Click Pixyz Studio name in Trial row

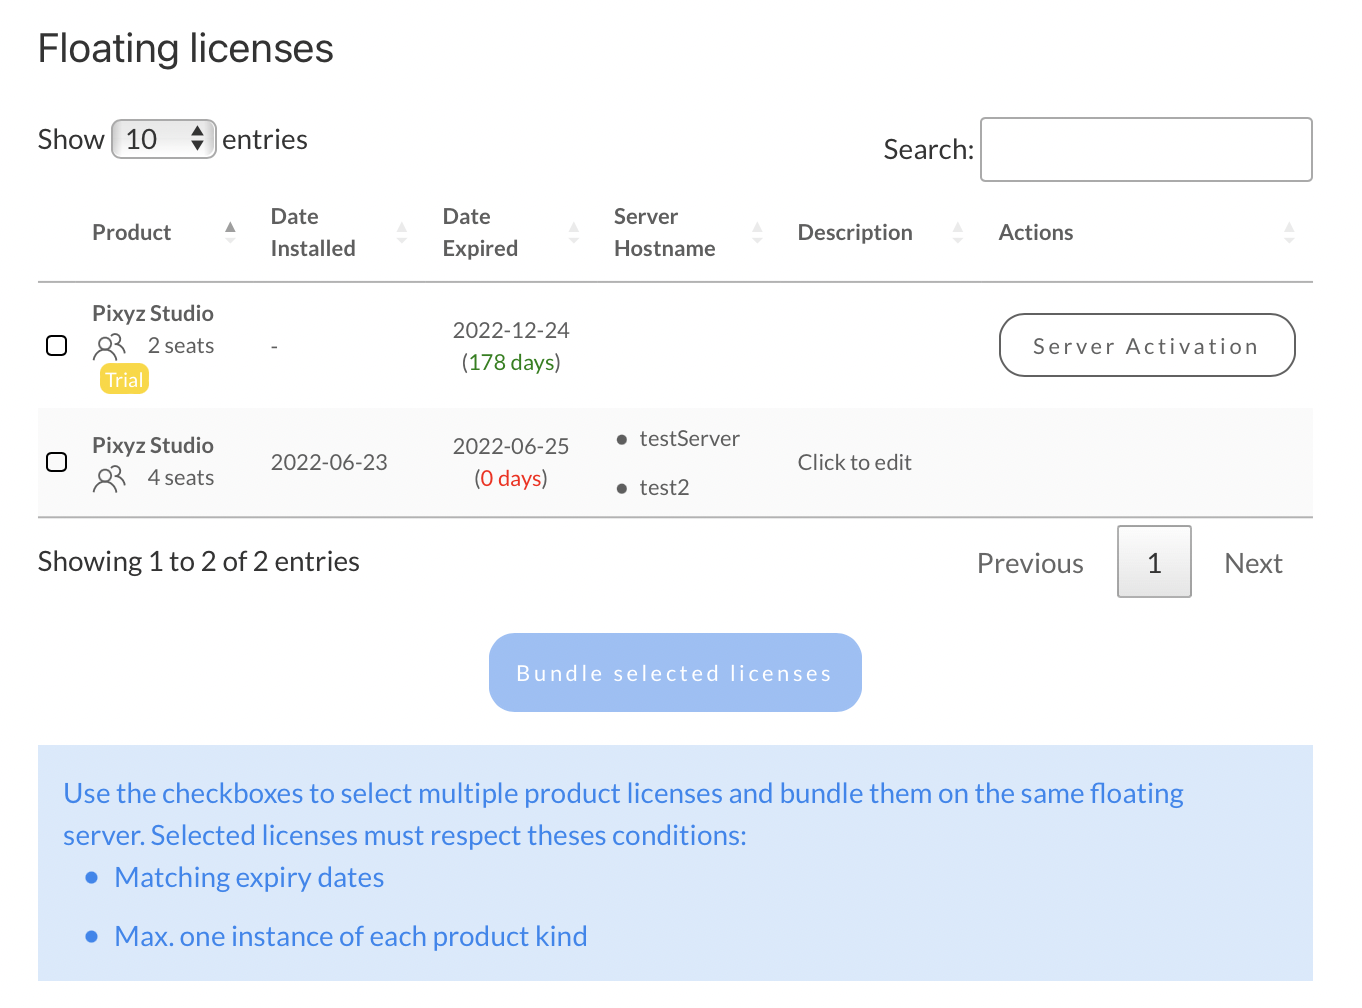tap(153, 313)
